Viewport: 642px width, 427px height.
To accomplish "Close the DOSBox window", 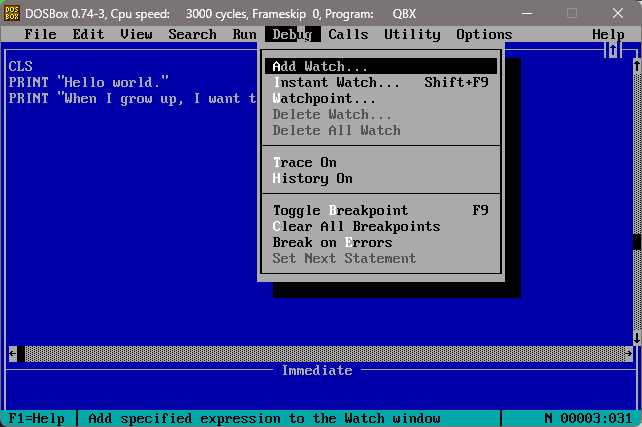I will (617, 14).
